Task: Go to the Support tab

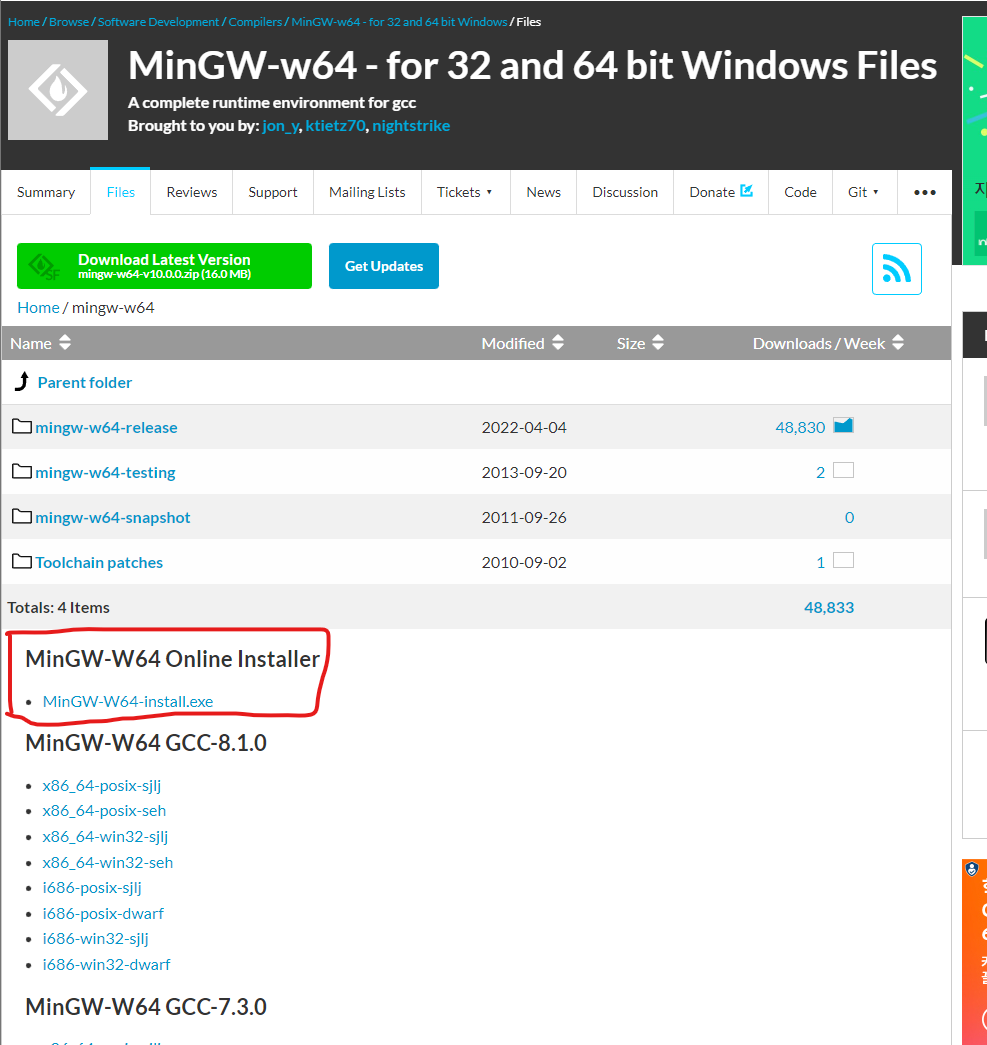Action: coord(273,192)
